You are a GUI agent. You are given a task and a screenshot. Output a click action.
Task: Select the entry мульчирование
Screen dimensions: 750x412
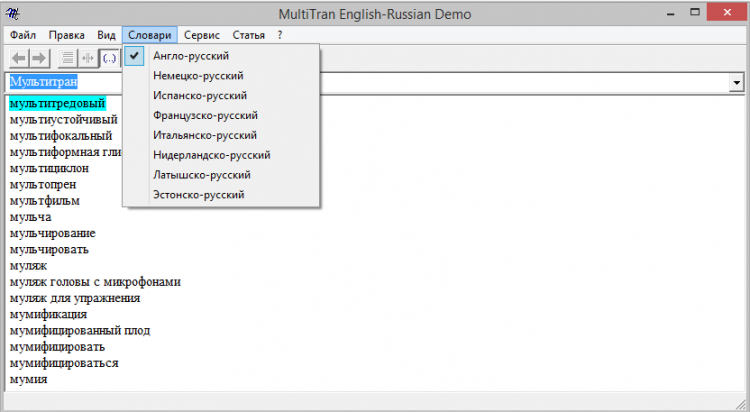[x=53, y=234]
